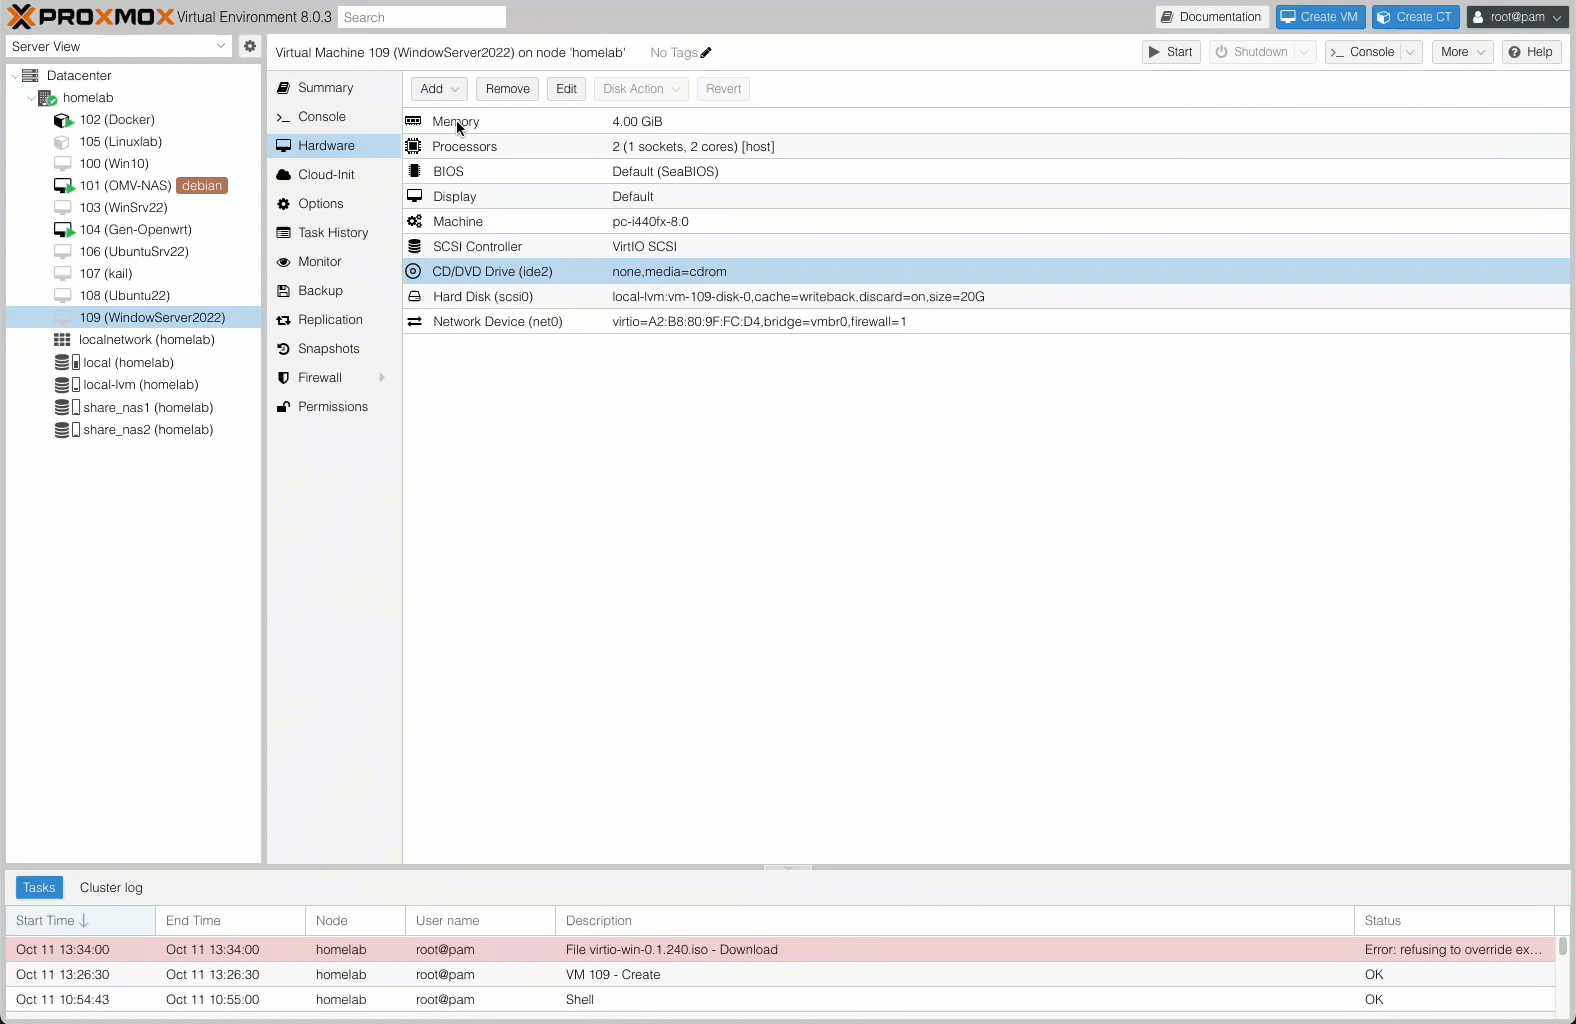Click the SCSI Controller database icon
This screenshot has height=1024, width=1576.
point(414,246)
